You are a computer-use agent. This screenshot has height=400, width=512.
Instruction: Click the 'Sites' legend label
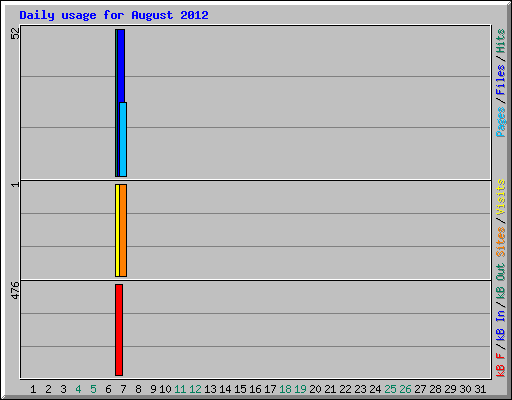point(500,242)
